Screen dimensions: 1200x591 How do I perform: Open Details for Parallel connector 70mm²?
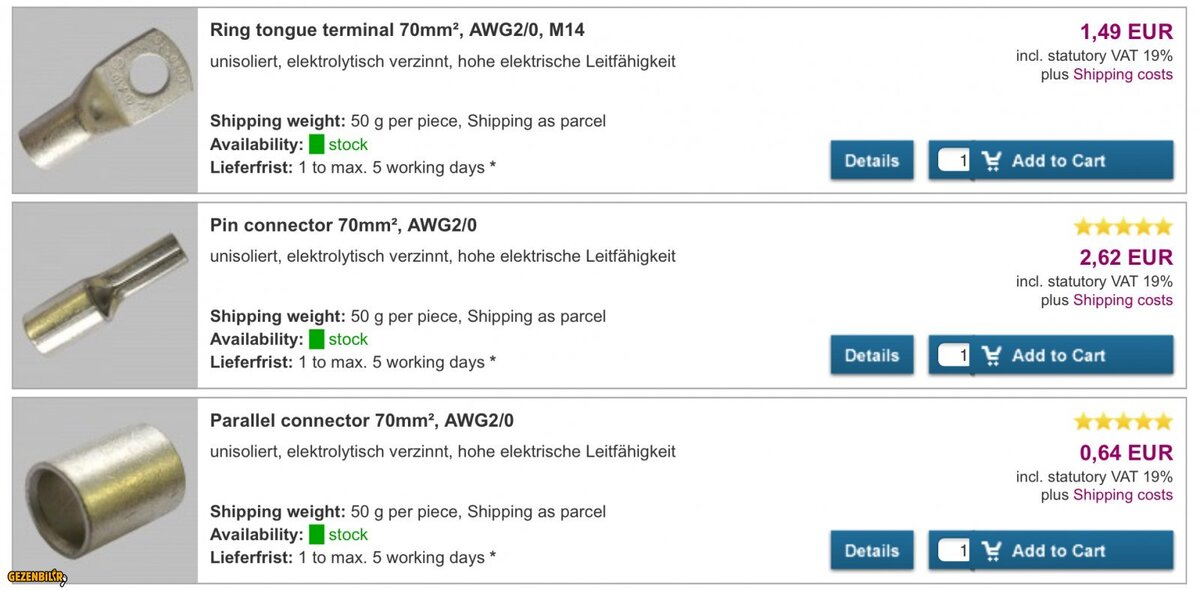click(871, 550)
